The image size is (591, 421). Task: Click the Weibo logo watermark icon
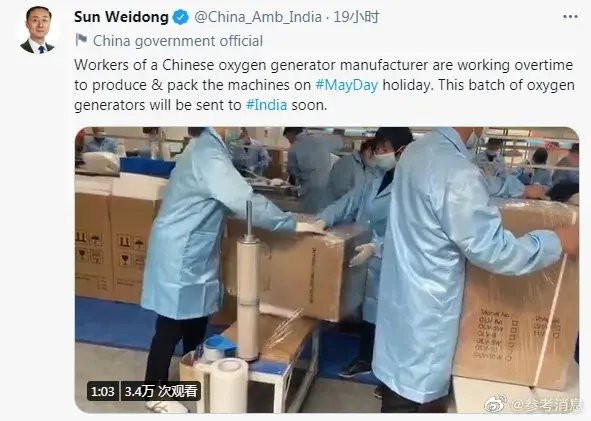pos(496,403)
